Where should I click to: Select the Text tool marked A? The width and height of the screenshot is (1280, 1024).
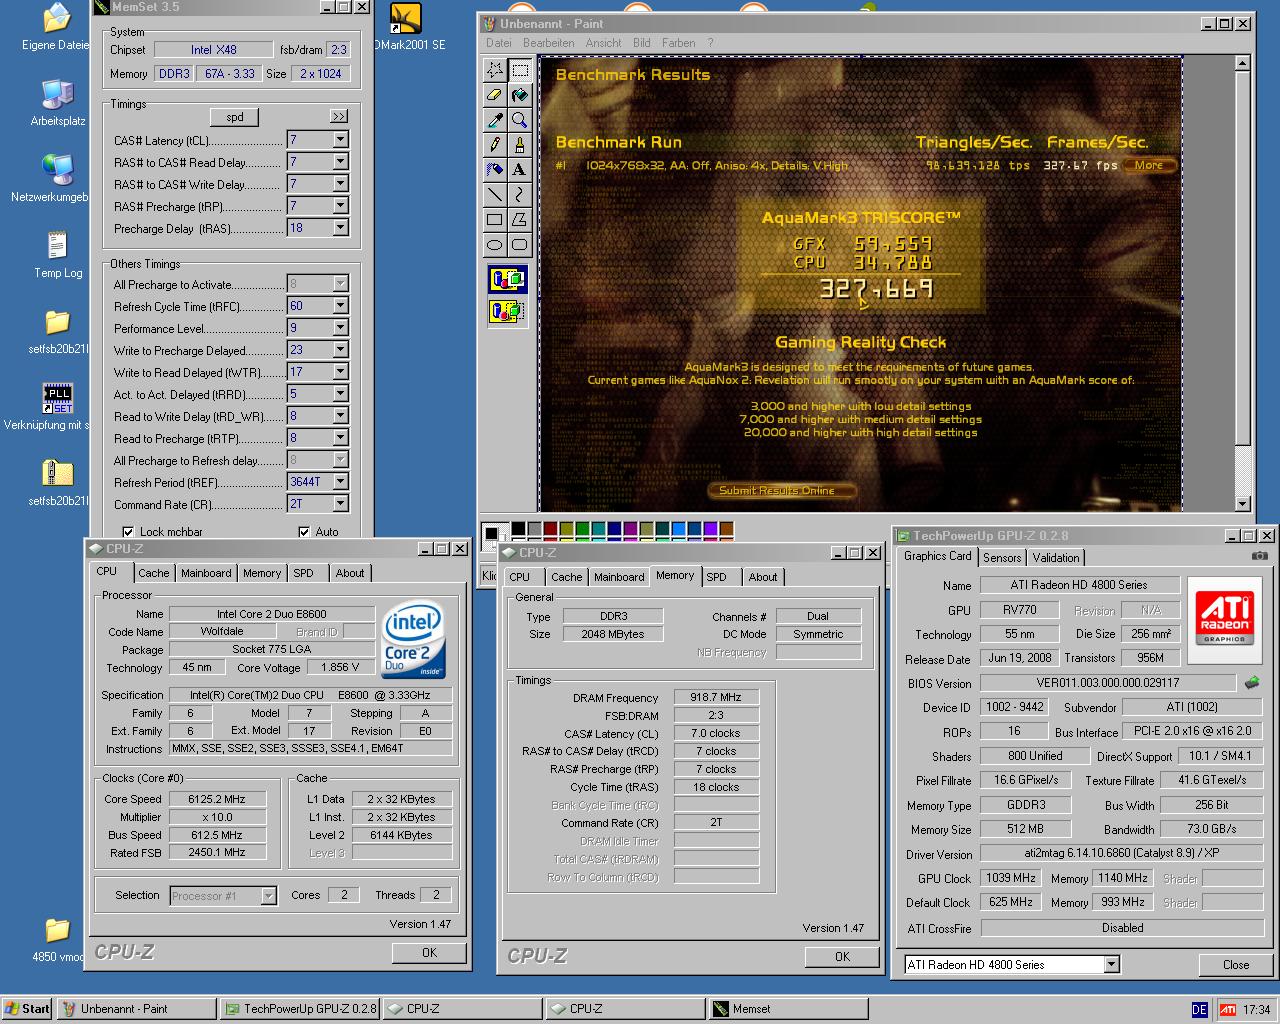(x=520, y=169)
